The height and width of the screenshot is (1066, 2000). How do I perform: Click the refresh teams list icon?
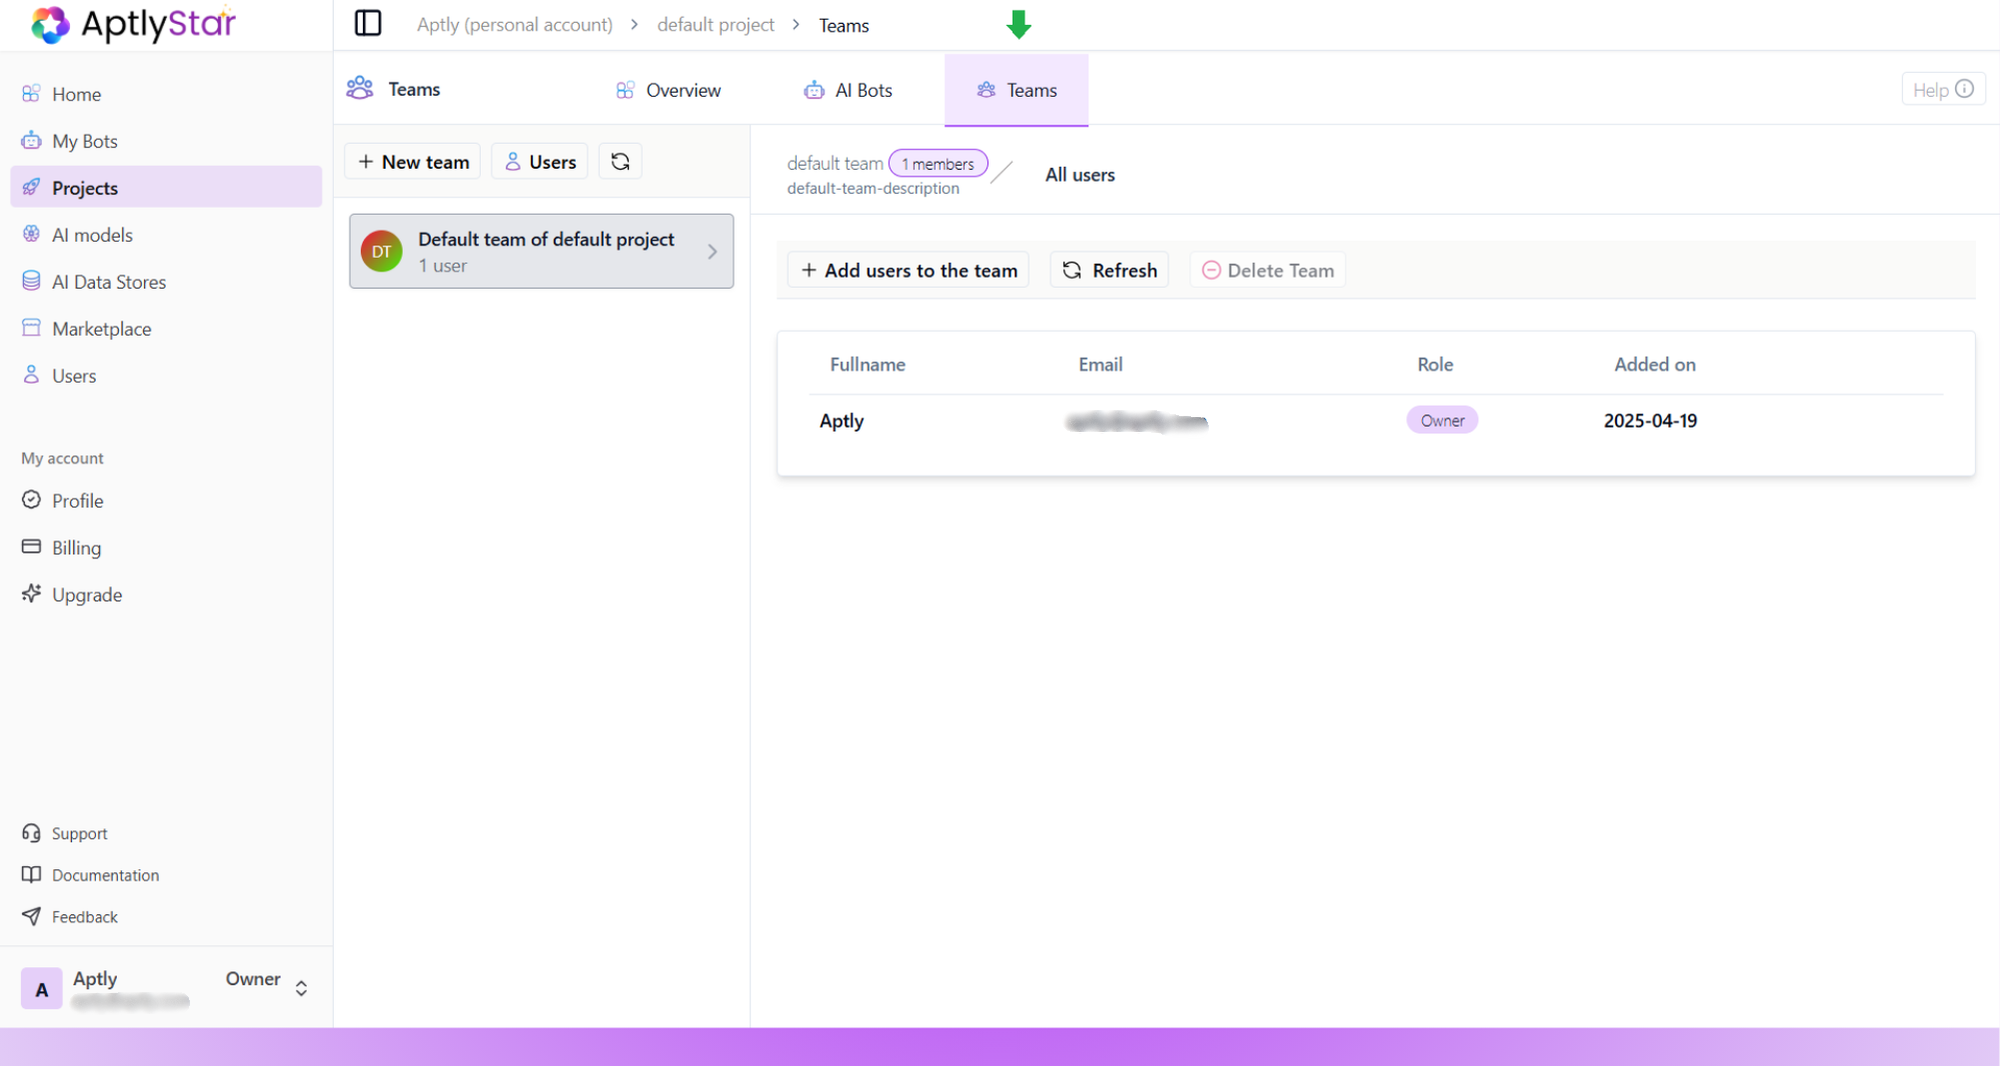[620, 162]
